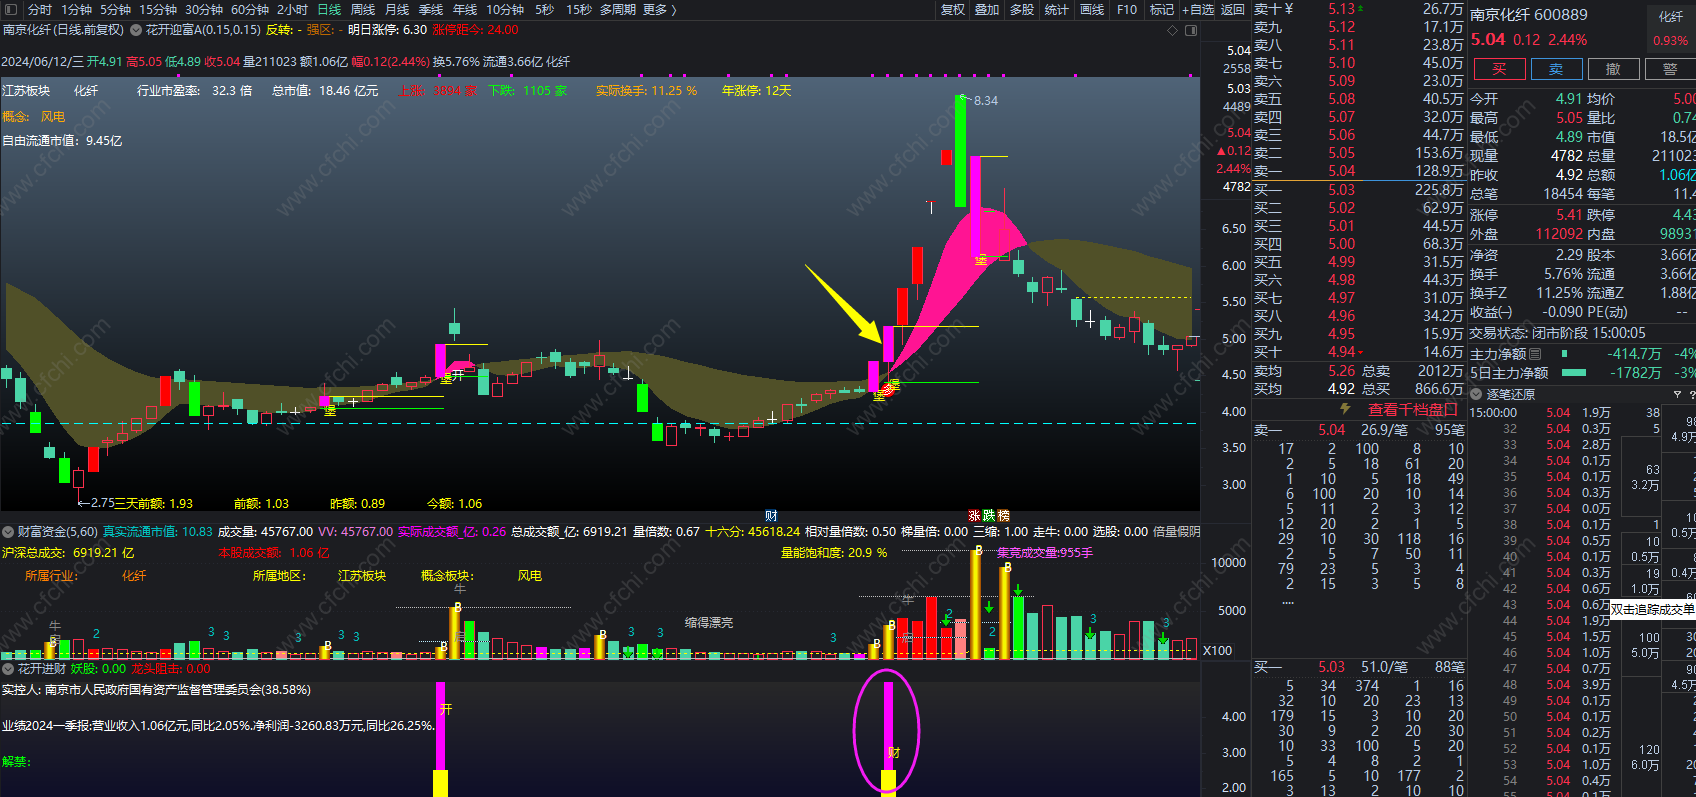Add stock via +自选 button
1696x797 pixels.
pos(1198,9)
